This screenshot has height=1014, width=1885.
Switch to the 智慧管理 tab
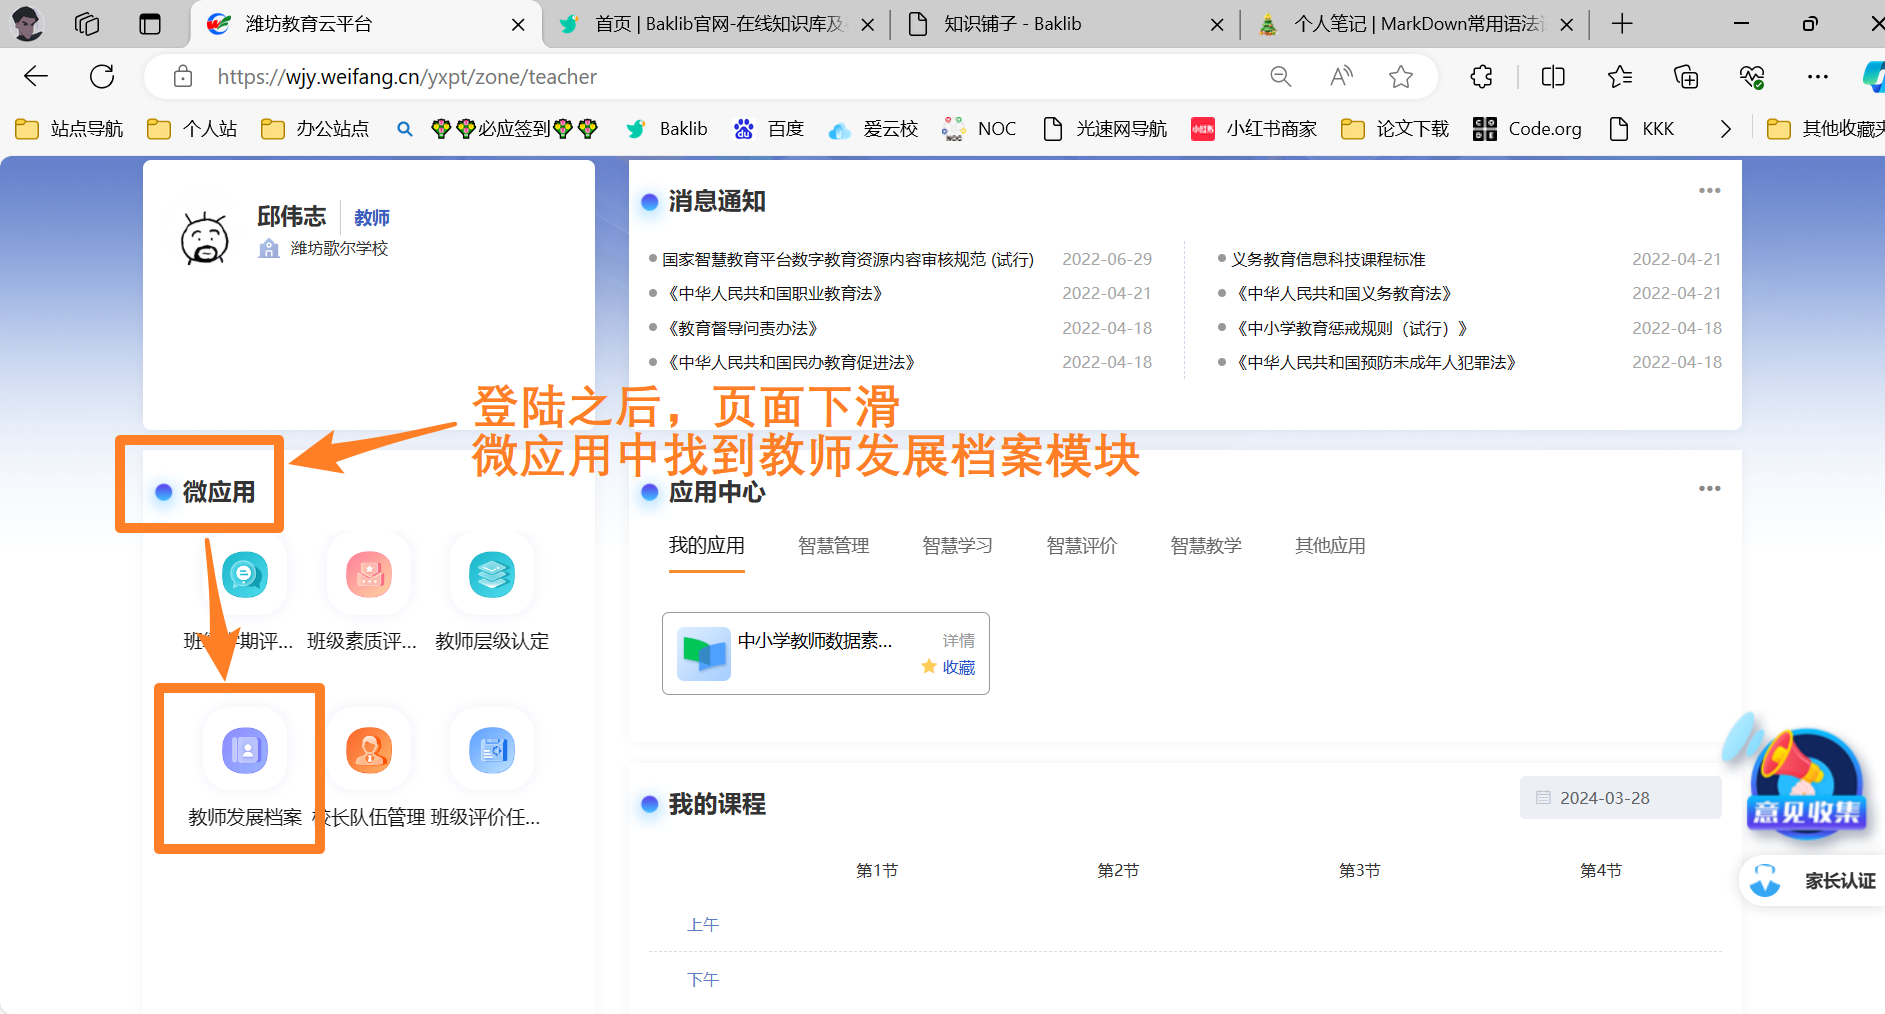click(x=833, y=546)
